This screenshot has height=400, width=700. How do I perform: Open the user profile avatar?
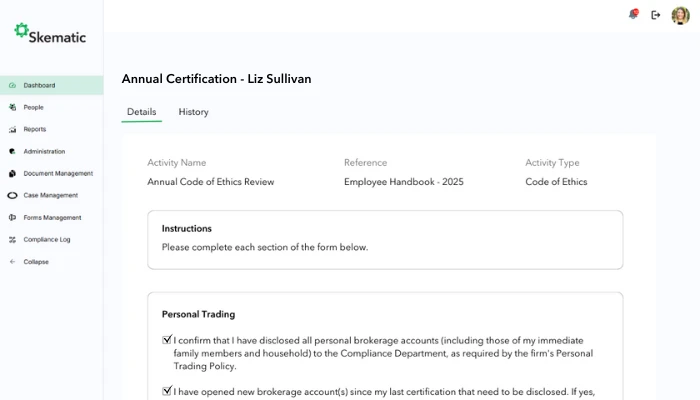pyautogui.click(x=680, y=15)
